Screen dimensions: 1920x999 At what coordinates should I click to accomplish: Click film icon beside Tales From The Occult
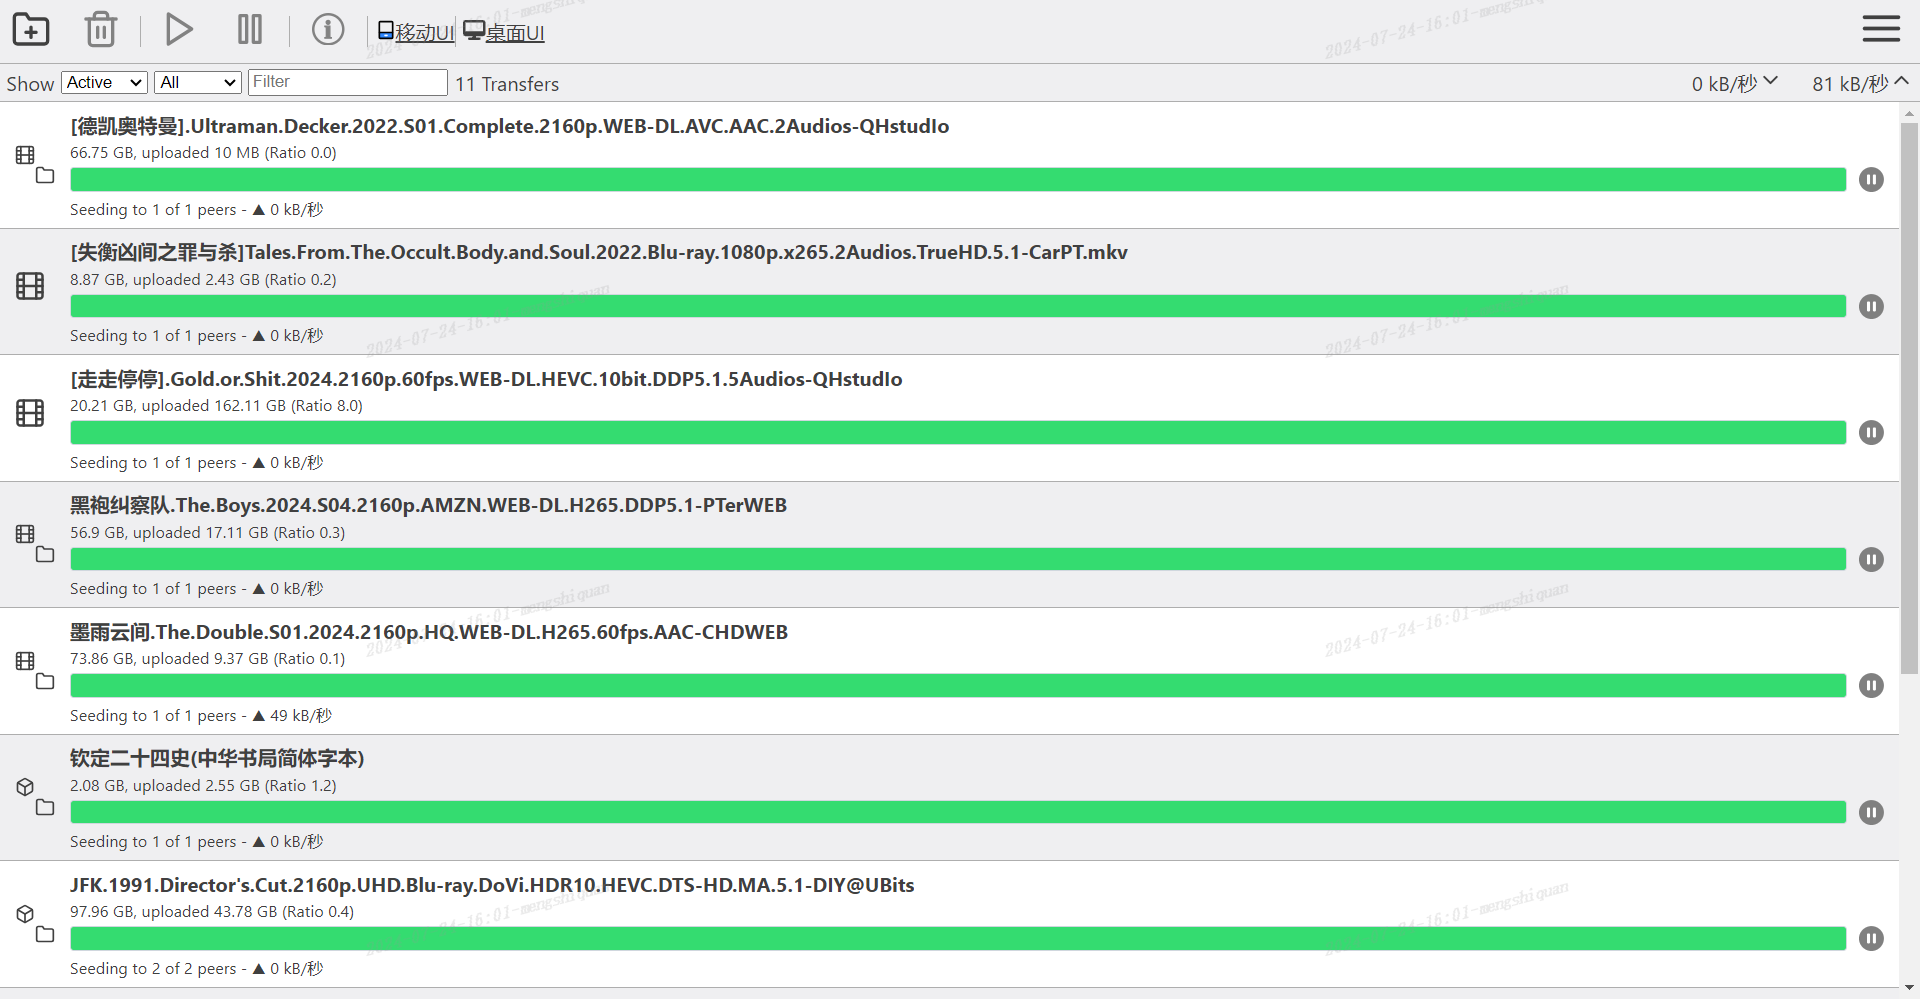point(30,287)
